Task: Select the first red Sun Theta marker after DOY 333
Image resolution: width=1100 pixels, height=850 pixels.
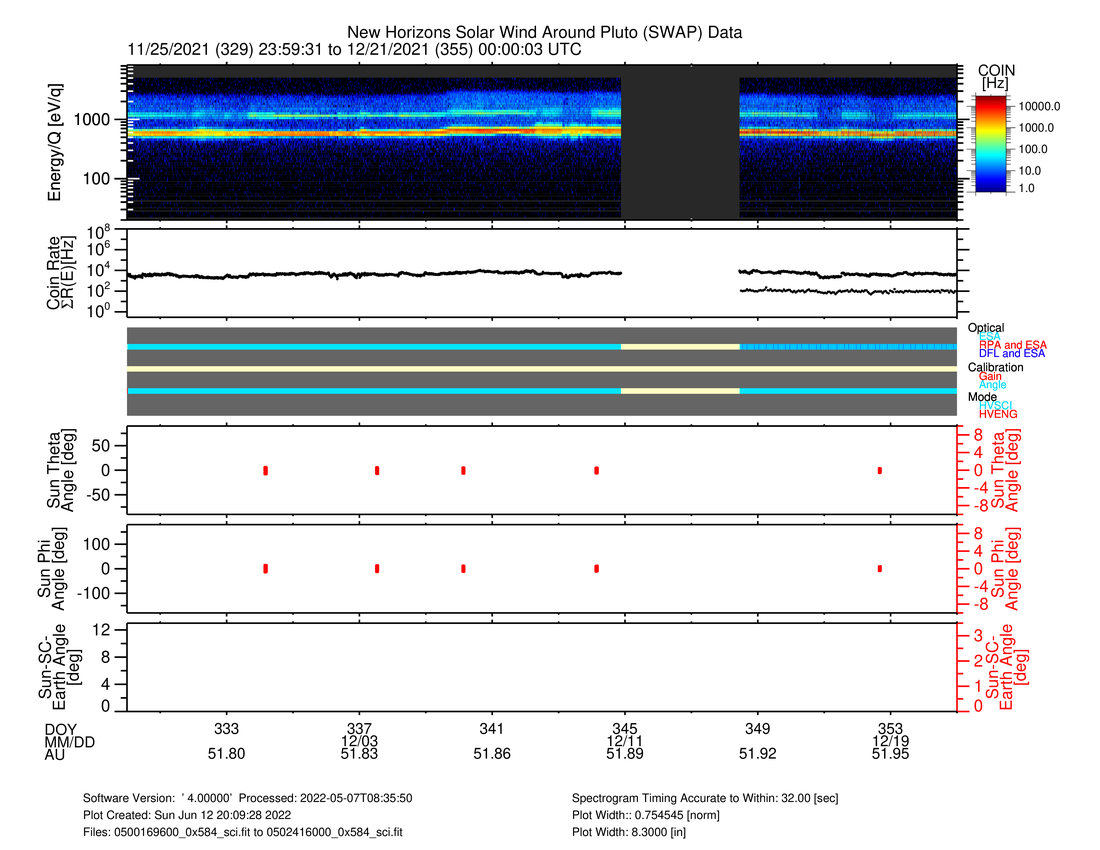Action: click(266, 470)
